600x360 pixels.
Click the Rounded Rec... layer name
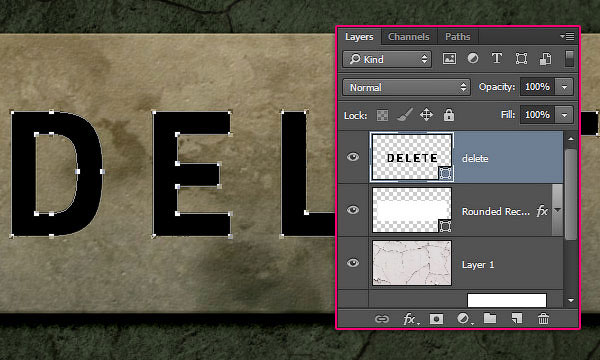coord(496,212)
